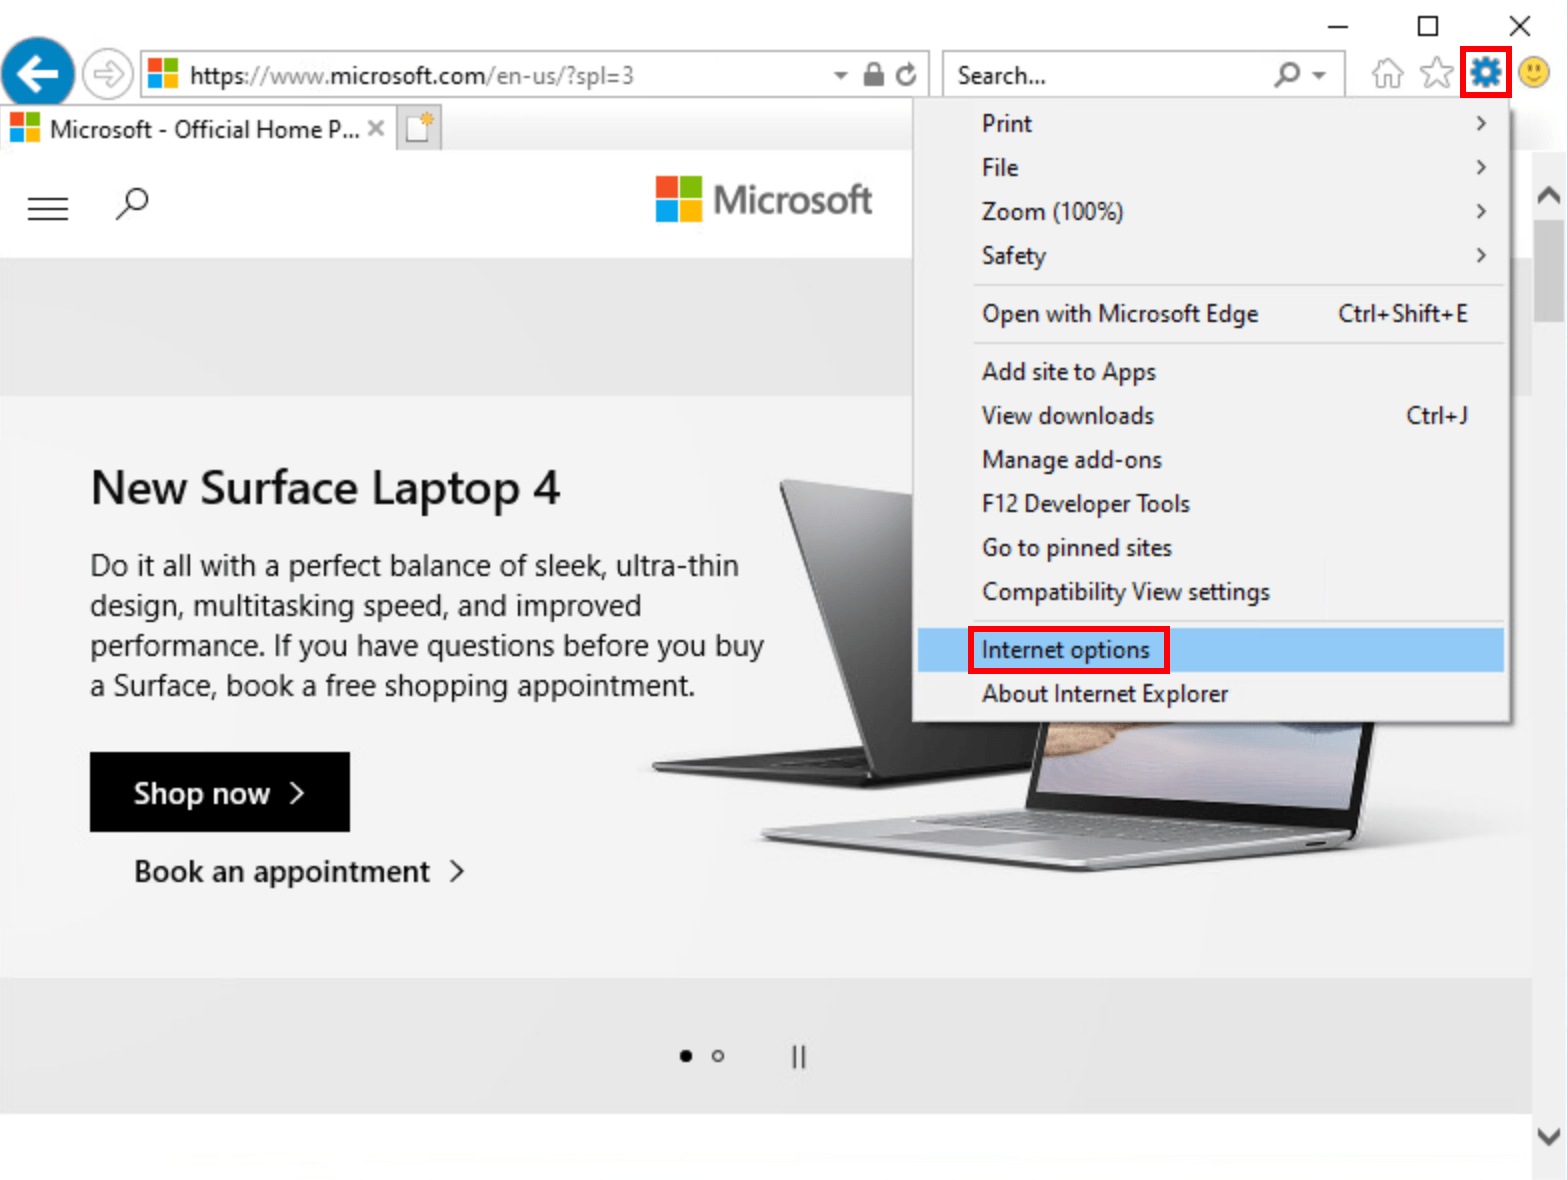This screenshot has height=1180, width=1568.
Task: Open the search provider dropdown arrow
Action: [1319, 75]
